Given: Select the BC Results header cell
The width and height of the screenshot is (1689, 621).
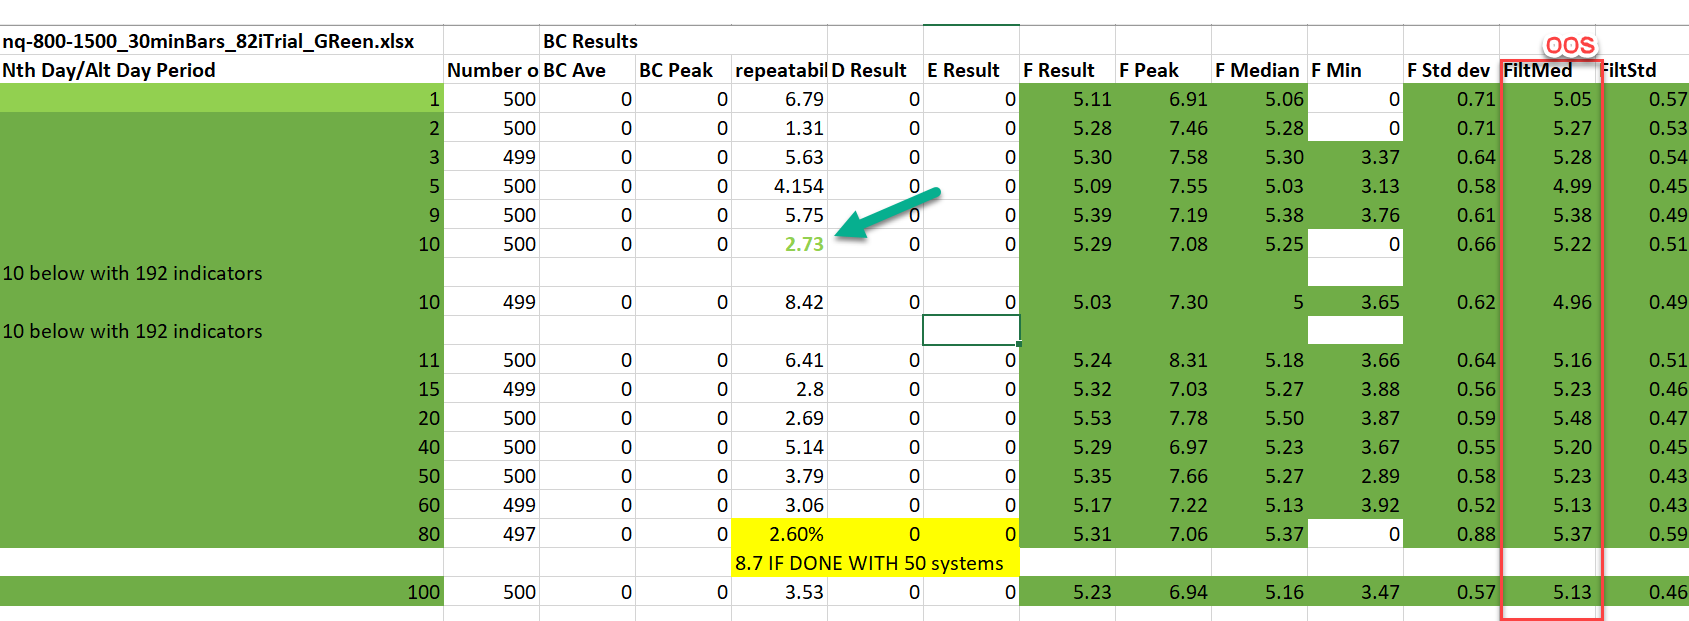Looking at the screenshot, I should [x=590, y=41].
